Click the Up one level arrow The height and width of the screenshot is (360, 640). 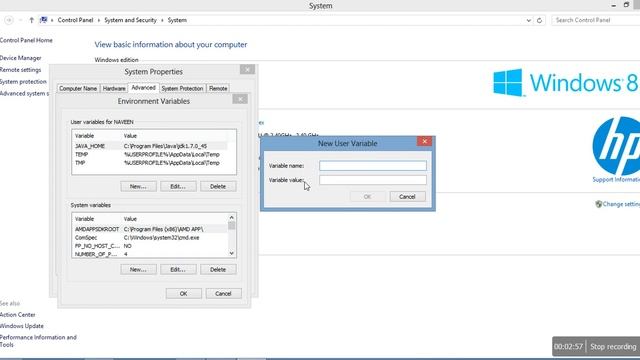pyautogui.click(x=31, y=20)
